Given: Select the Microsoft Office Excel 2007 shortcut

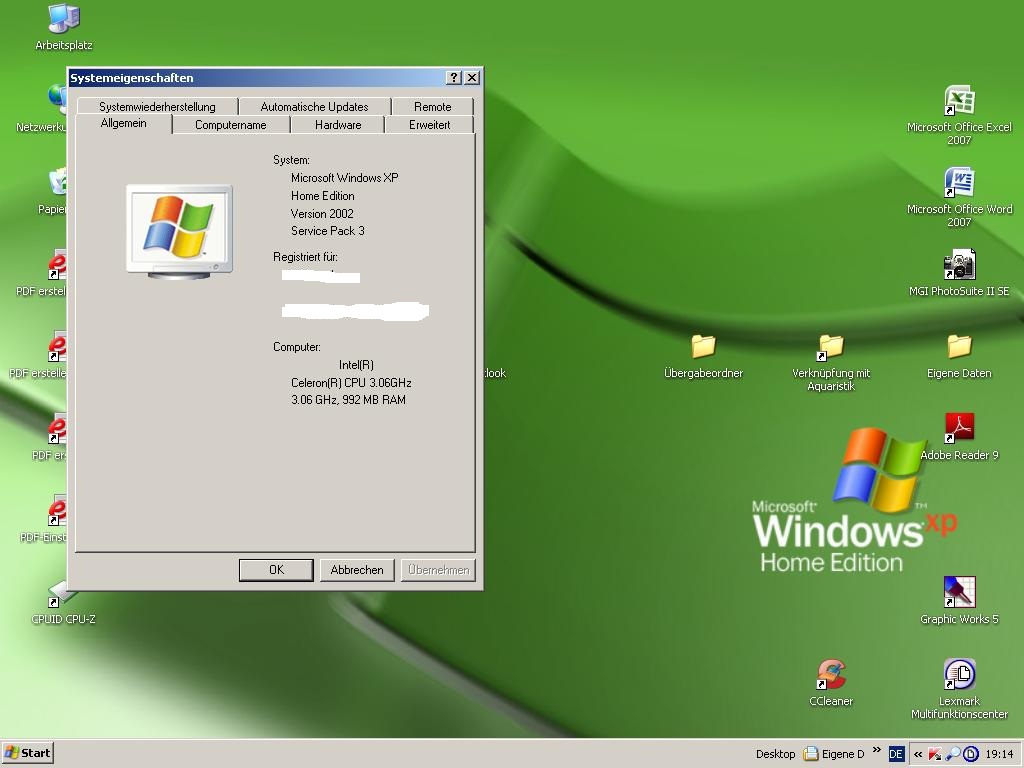Looking at the screenshot, I should tap(959, 115).
